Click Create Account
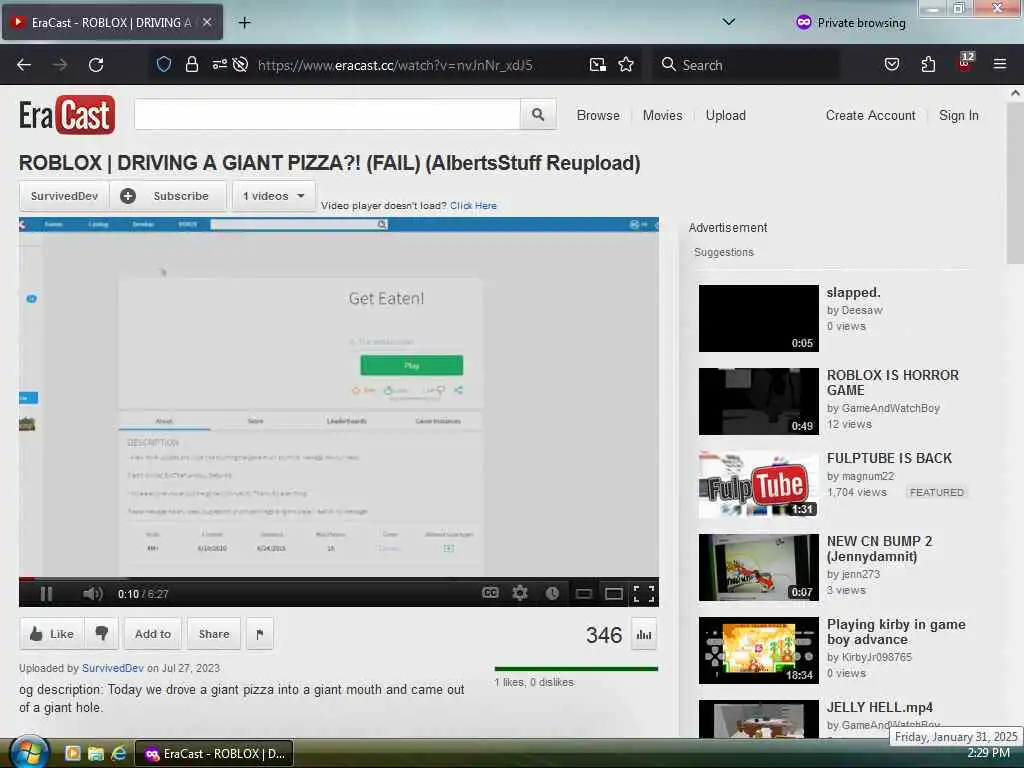The height and width of the screenshot is (768, 1024). [x=871, y=116]
